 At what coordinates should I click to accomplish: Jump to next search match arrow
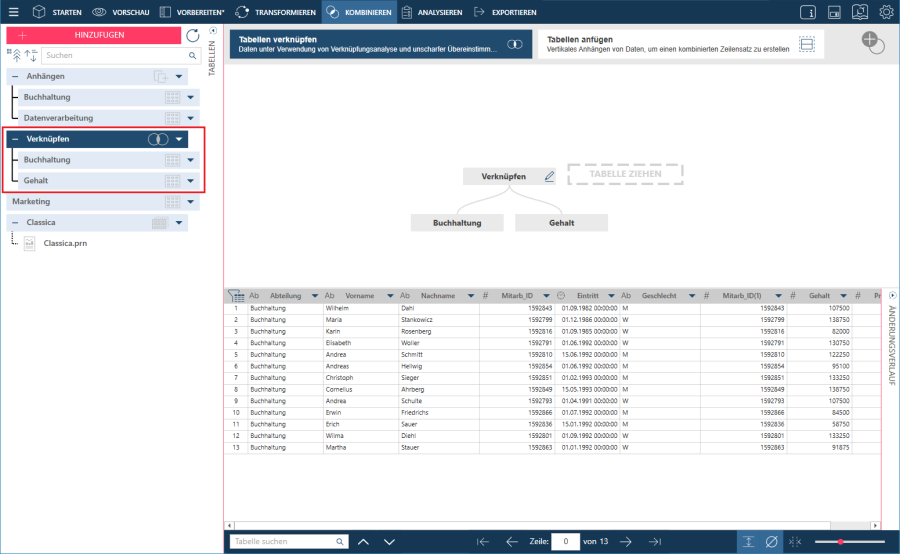coord(389,541)
